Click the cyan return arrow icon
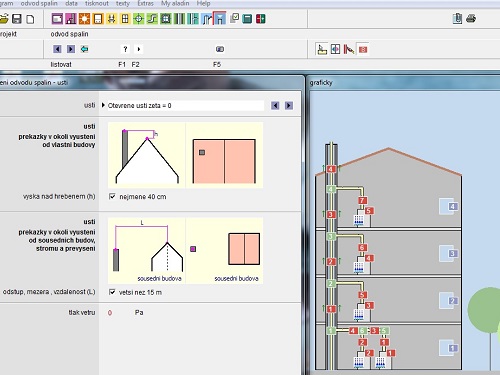This screenshot has height=375, width=500. [85, 49]
